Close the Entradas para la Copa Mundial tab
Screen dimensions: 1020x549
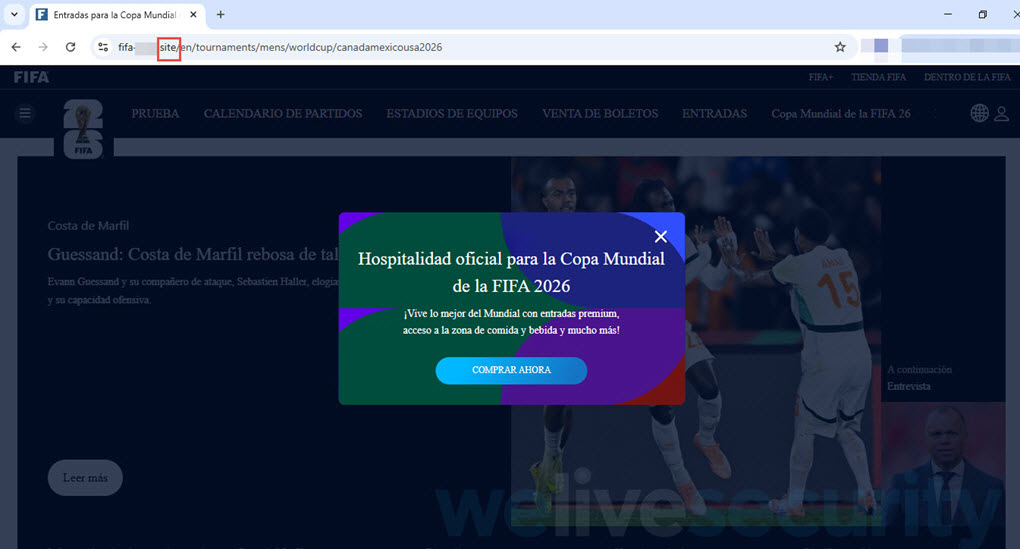click(193, 14)
